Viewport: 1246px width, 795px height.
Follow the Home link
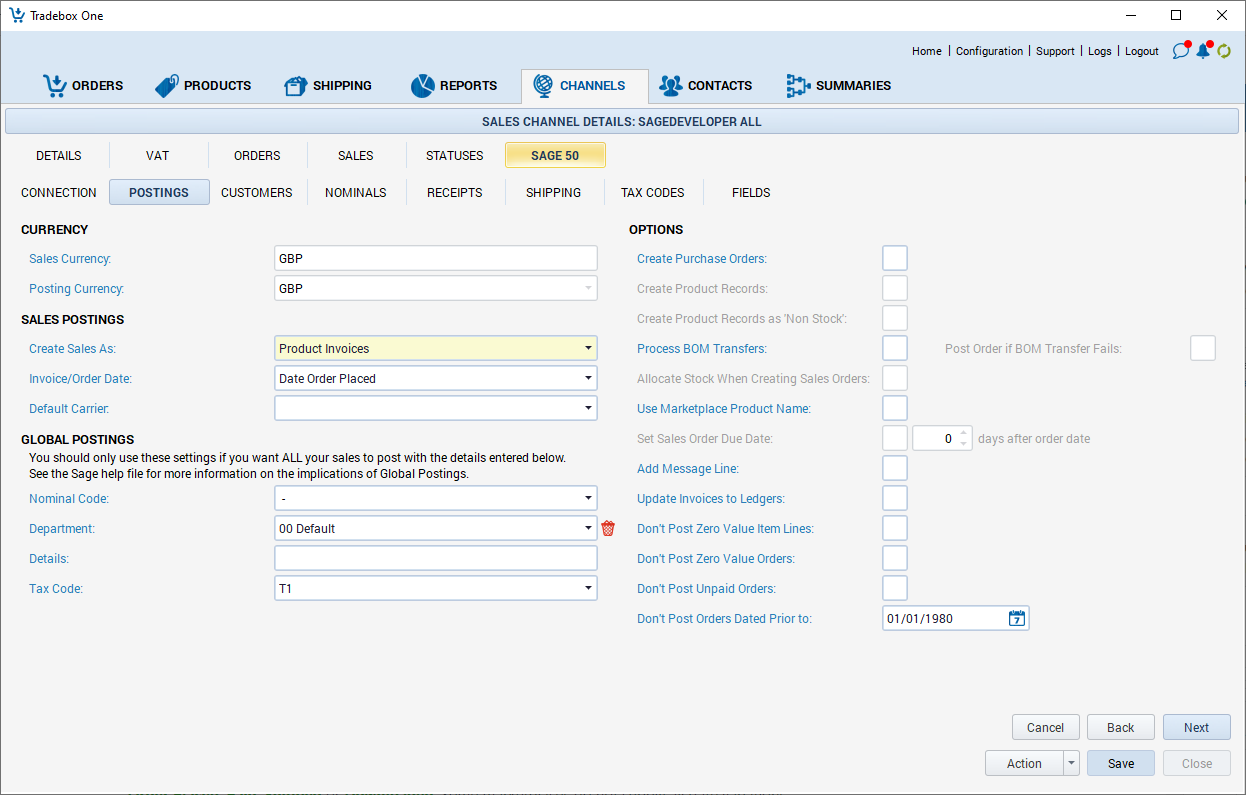927,51
